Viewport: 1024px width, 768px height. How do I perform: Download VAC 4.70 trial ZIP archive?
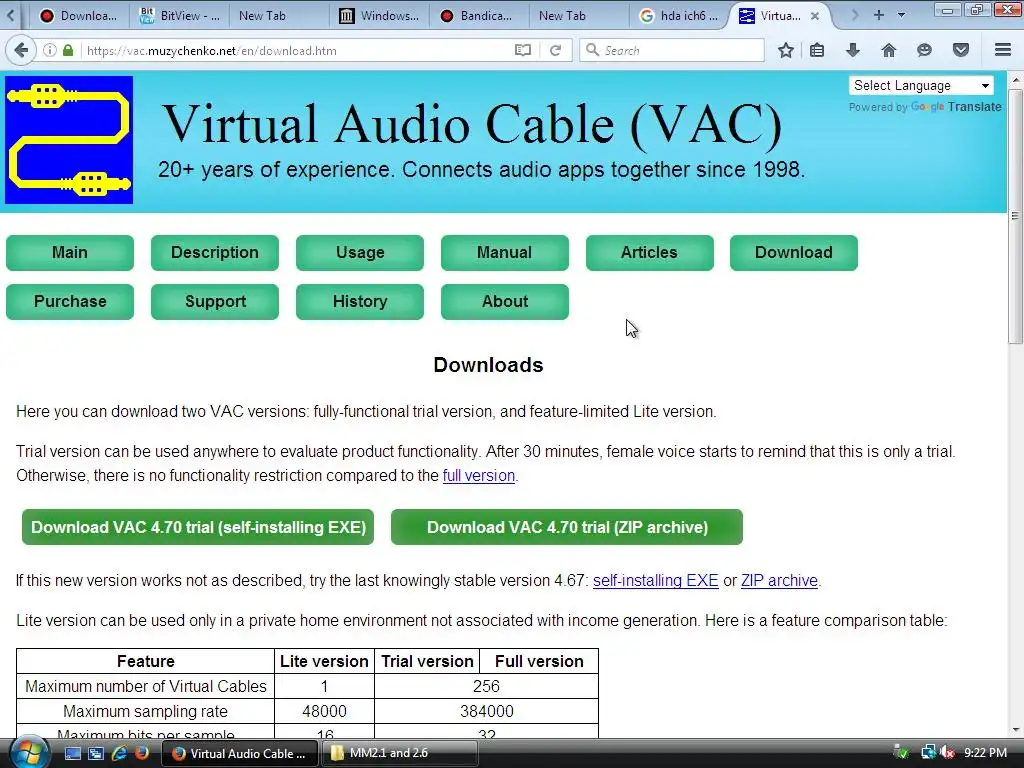(567, 527)
